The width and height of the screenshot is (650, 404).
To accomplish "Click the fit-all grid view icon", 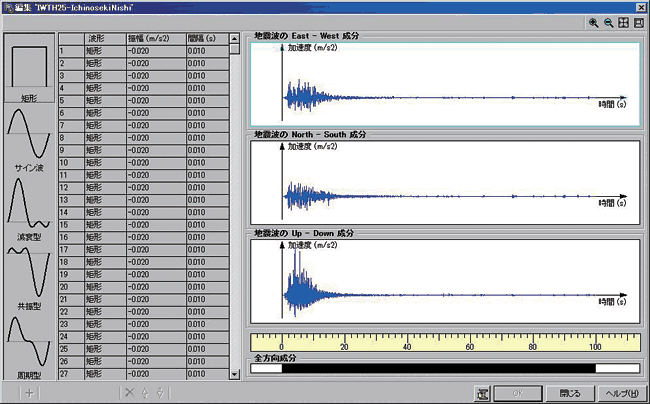I will click(622, 22).
